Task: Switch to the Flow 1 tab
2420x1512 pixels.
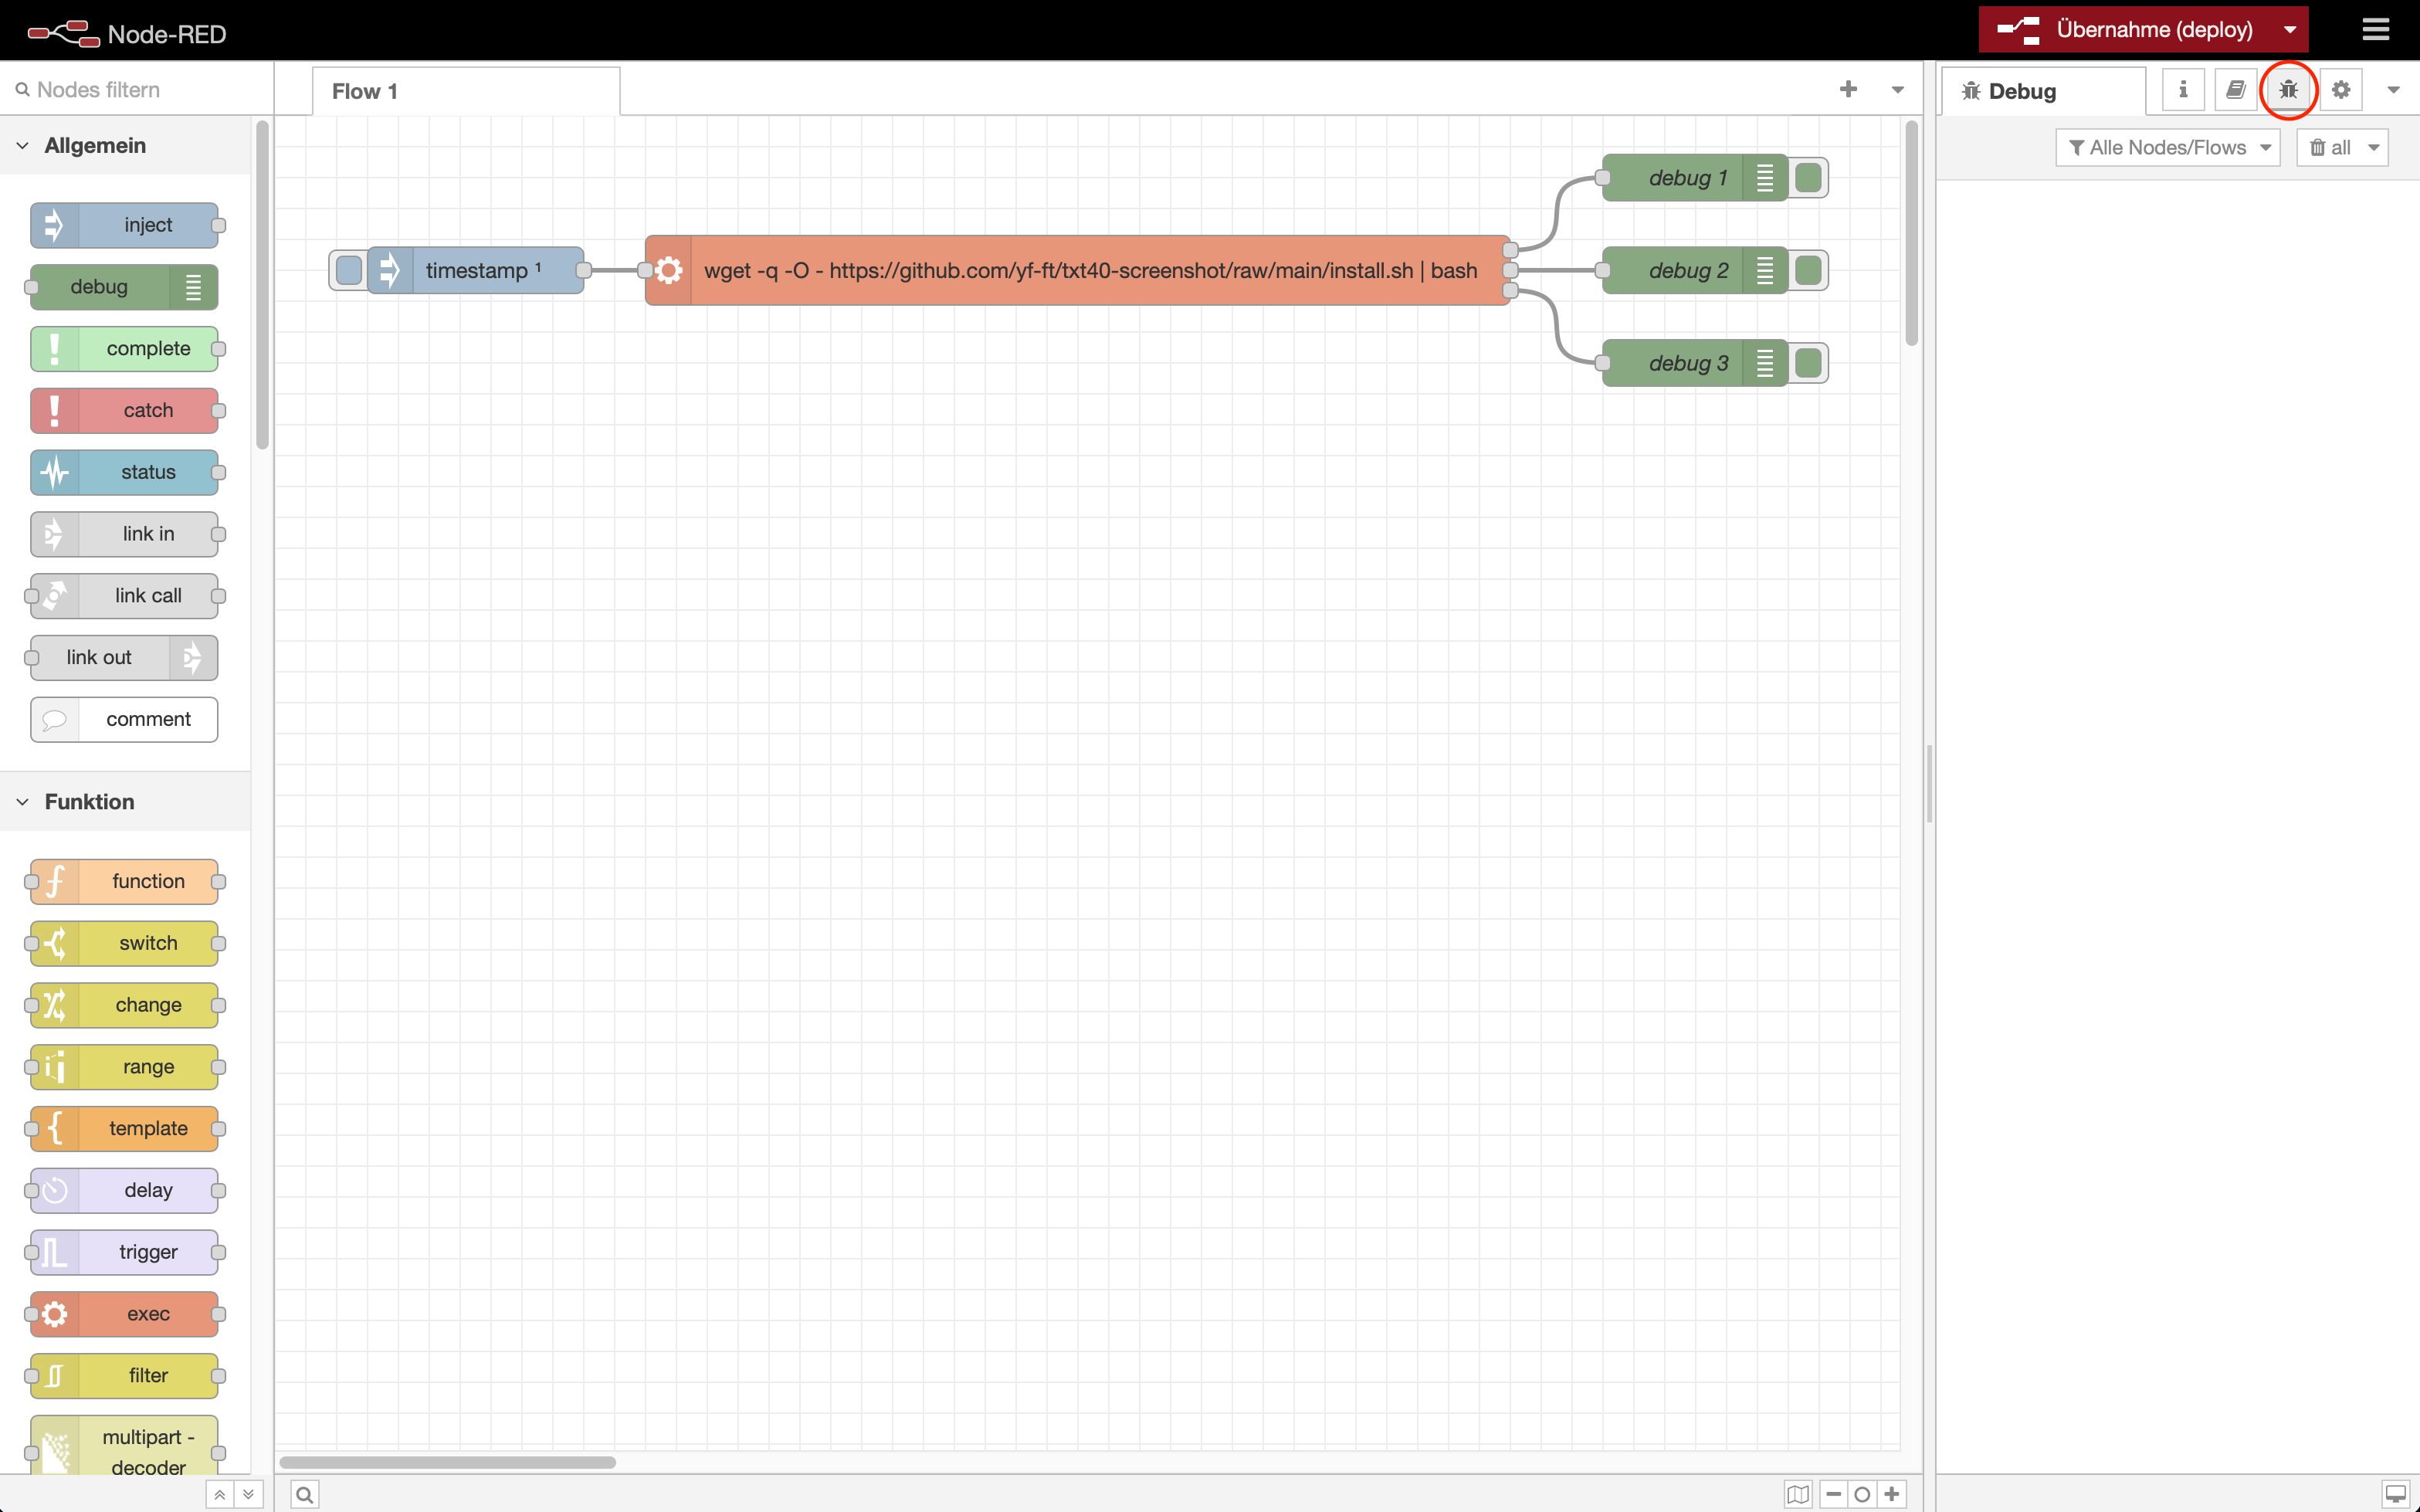Action: (x=465, y=91)
